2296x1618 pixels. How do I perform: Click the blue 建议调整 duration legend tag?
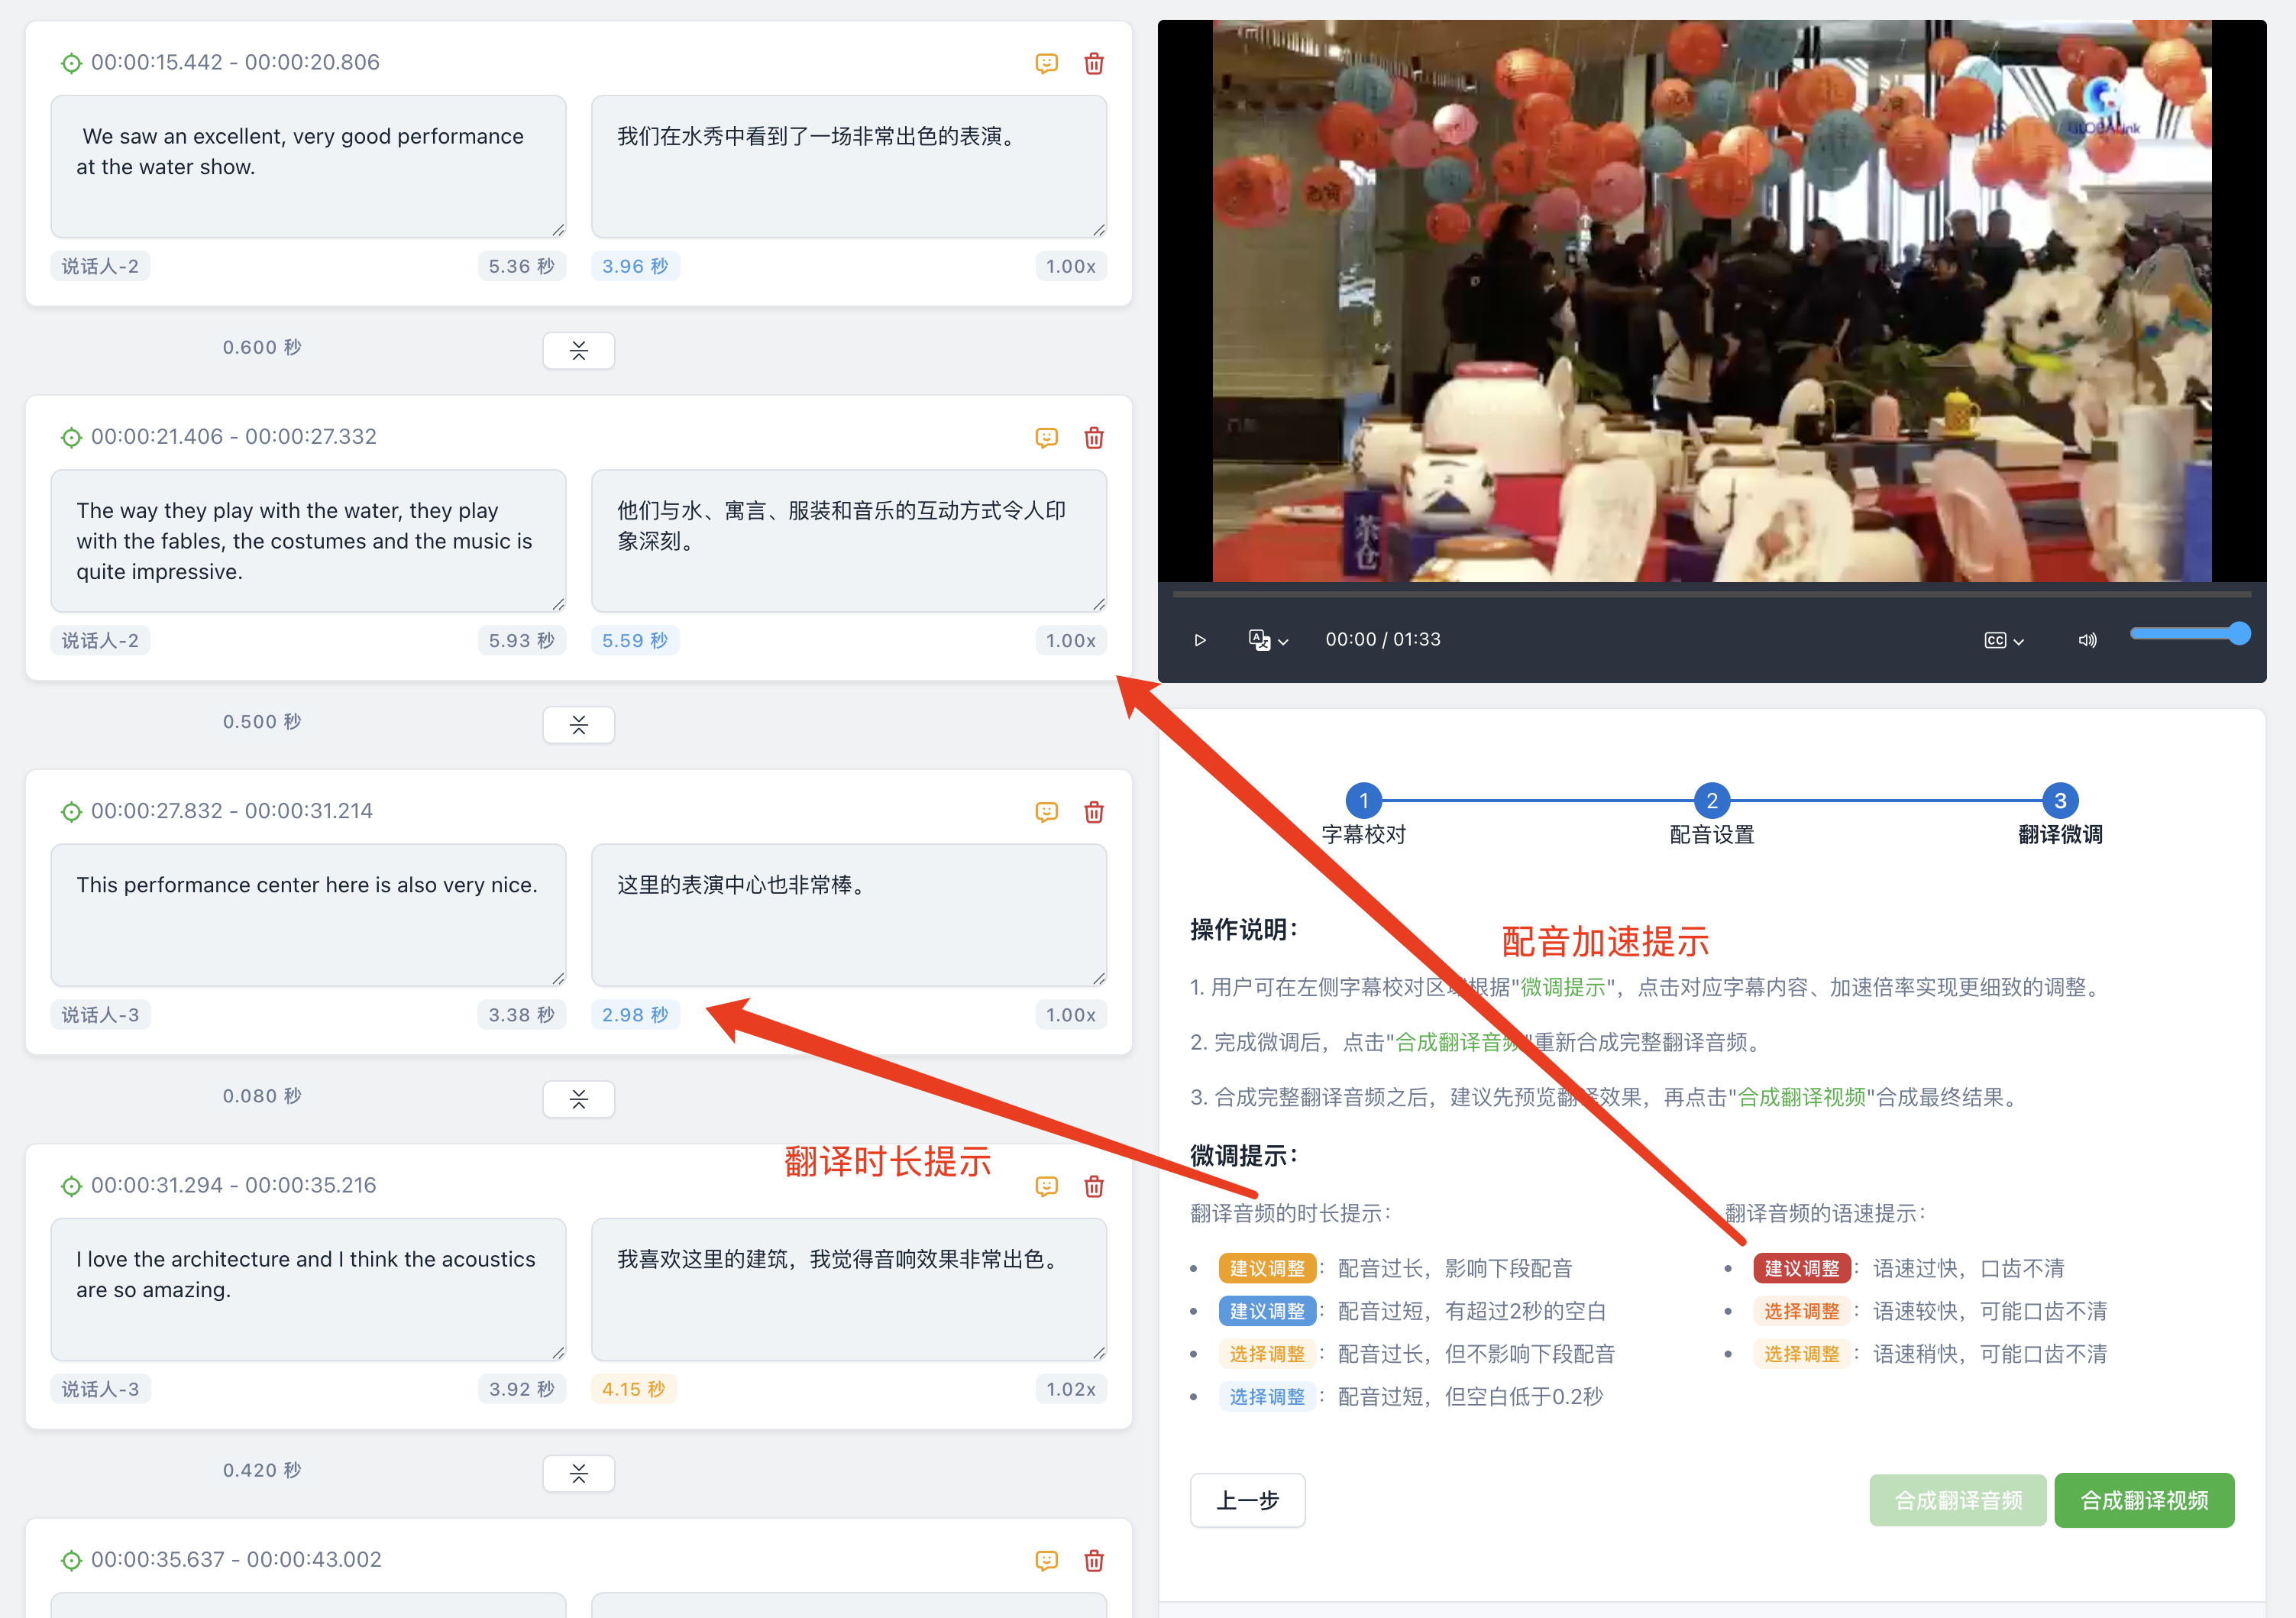[x=1267, y=1311]
